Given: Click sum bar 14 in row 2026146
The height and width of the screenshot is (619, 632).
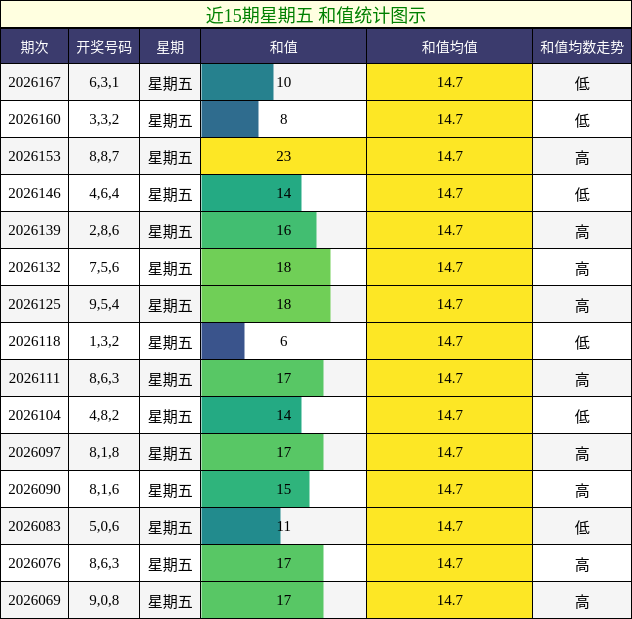Looking at the screenshot, I should click(252, 193).
